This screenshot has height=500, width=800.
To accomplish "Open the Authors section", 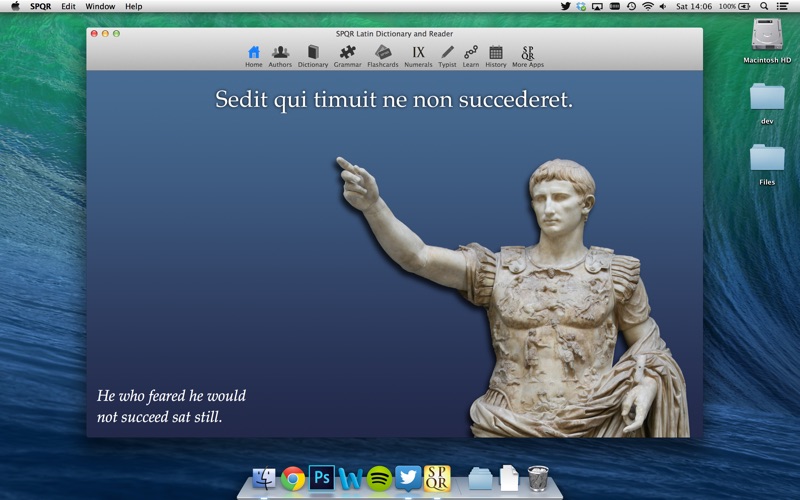I will [x=280, y=56].
